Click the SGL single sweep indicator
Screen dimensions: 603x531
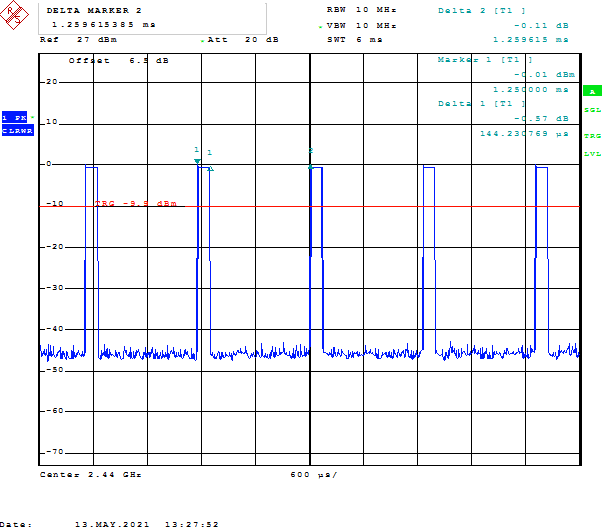(592, 110)
